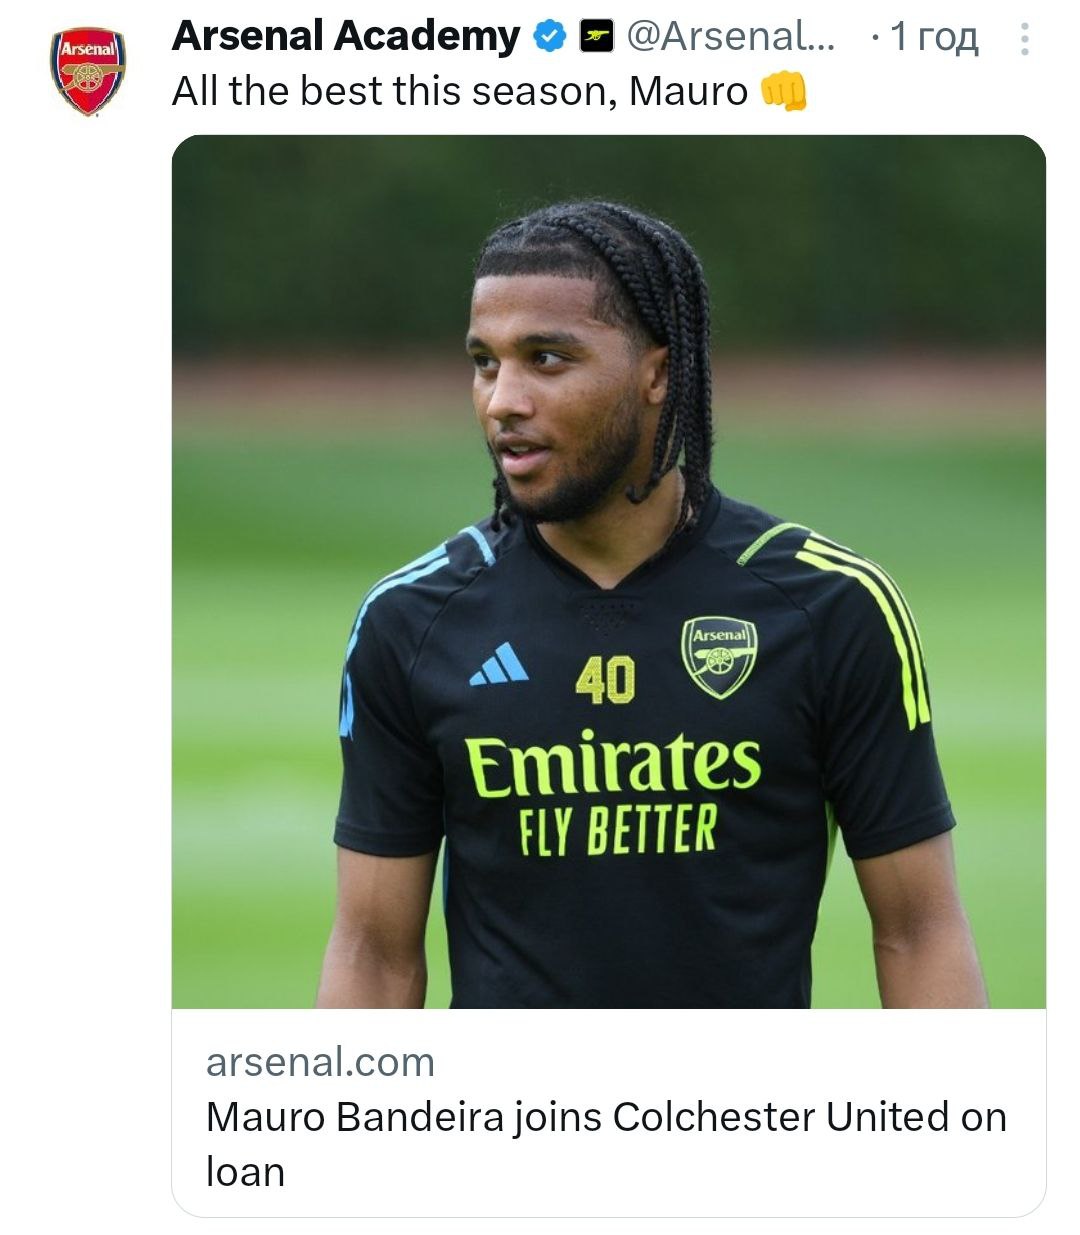Click the arsenal.com domain label
1080x1235 pixels.
pos(320,1062)
